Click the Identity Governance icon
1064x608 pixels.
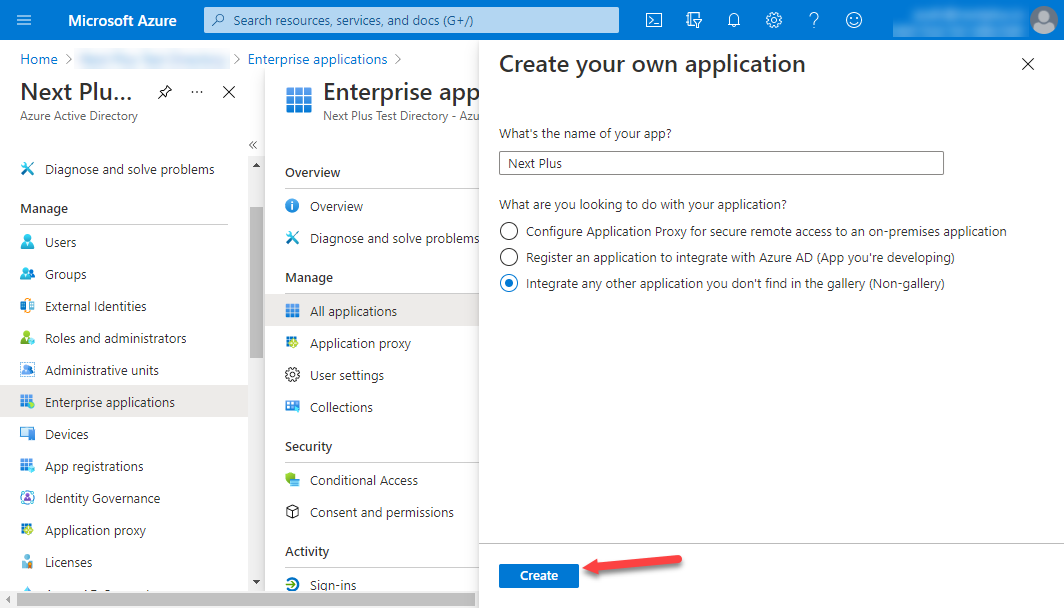coord(27,497)
